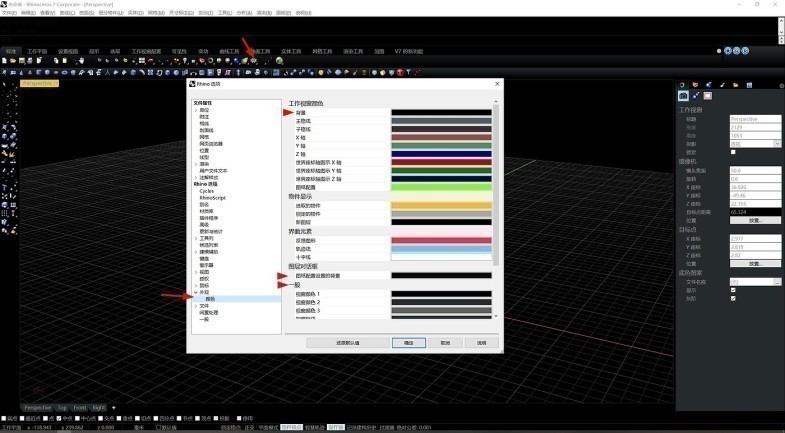Click the Options gear icon in the standard toolbar
This screenshot has width=785, height=433.
point(254,60)
